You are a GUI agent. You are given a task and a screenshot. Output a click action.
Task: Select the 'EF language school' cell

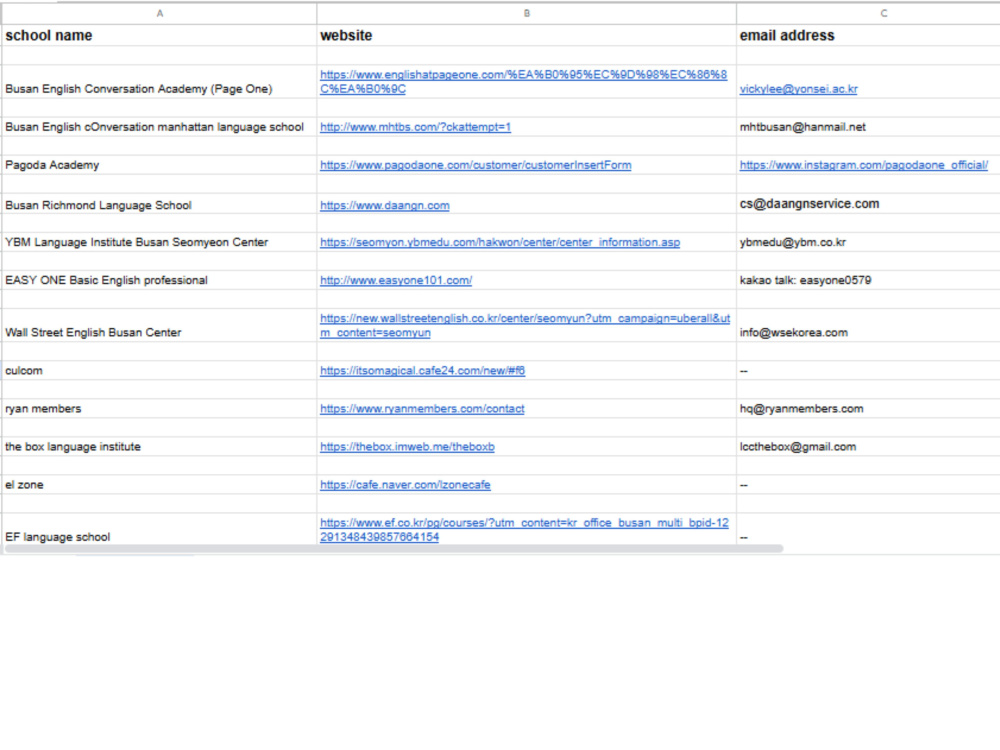pos(159,529)
